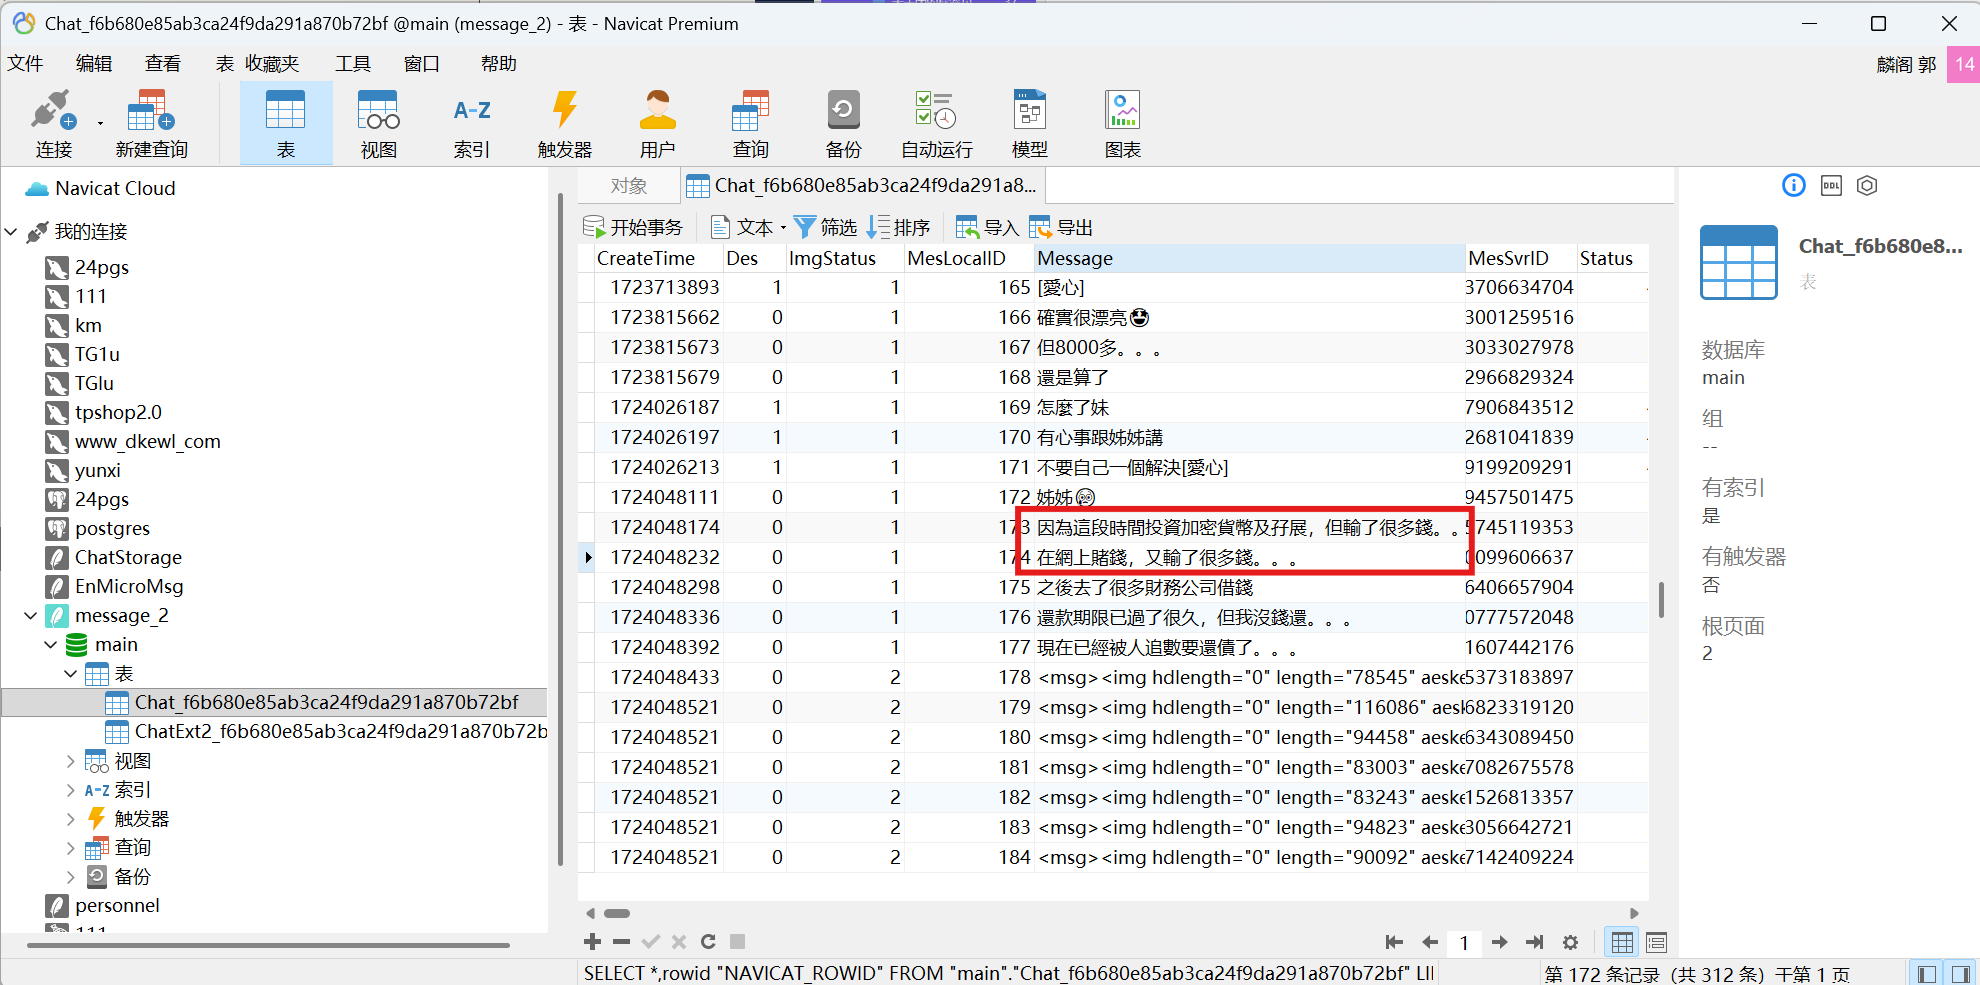This screenshot has width=1980, height=985.
Task: Open the 帮助 menu
Action: (499, 64)
